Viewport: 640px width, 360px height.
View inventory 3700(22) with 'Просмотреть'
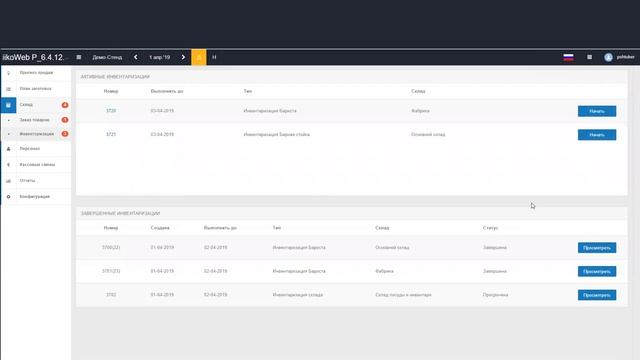[x=597, y=248]
